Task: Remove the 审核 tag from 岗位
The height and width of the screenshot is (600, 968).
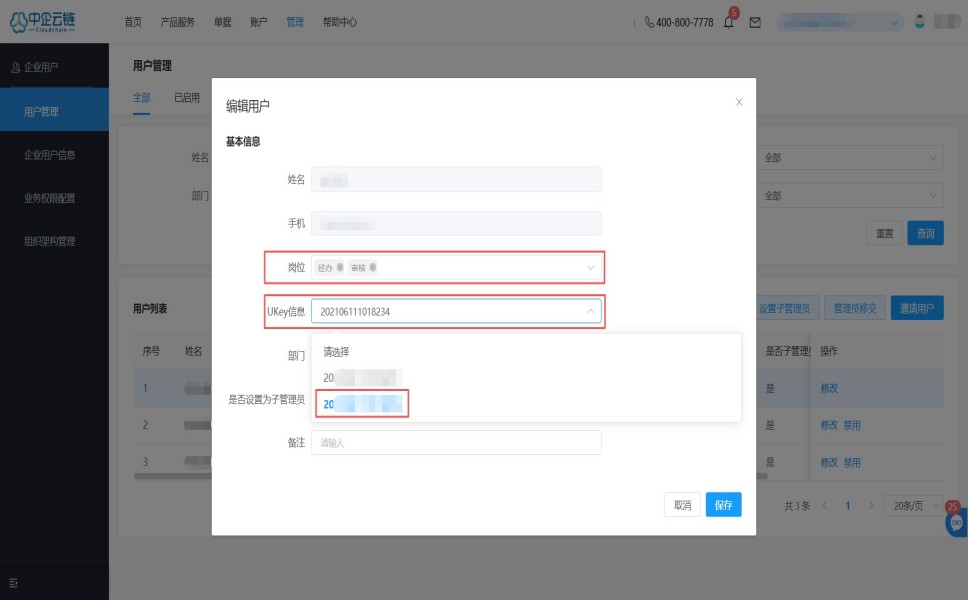Action: click(373, 267)
